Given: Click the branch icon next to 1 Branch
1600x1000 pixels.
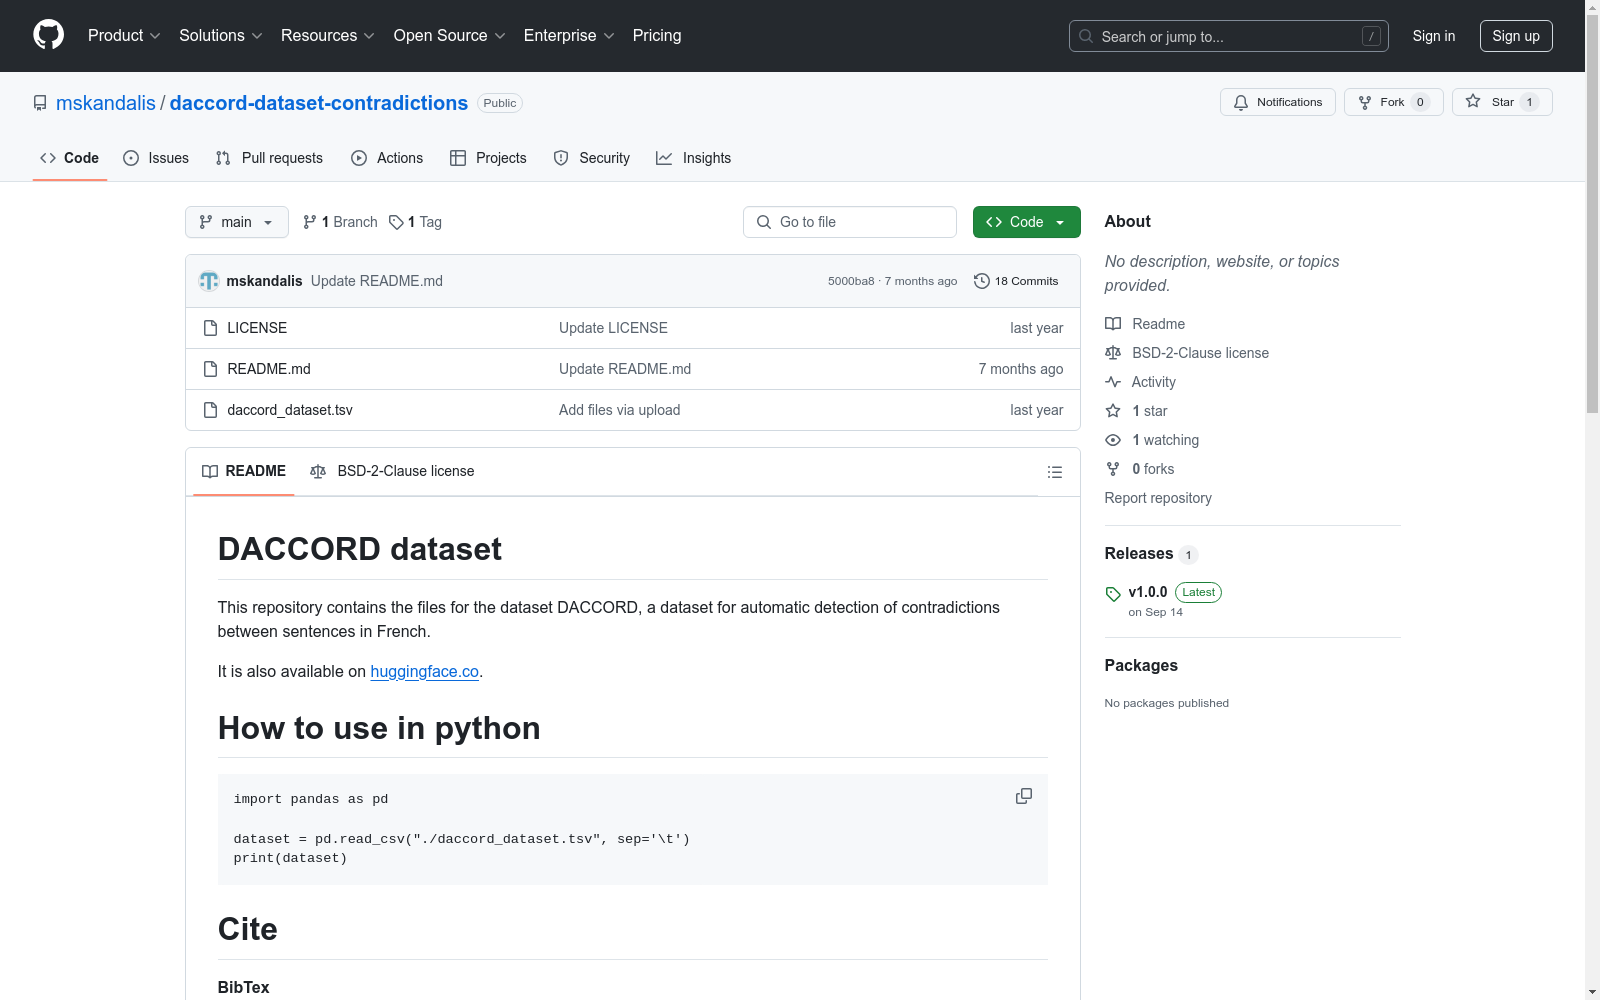Looking at the screenshot, I should point(310,222).
